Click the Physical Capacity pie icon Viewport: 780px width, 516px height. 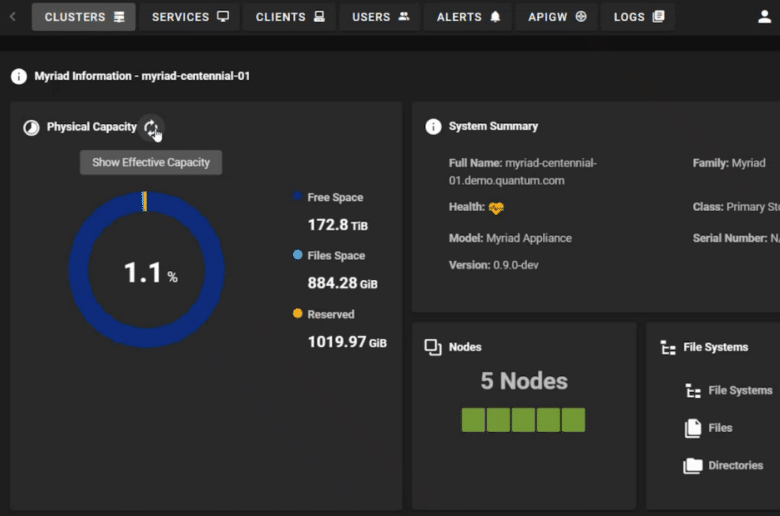click(31, 127)
